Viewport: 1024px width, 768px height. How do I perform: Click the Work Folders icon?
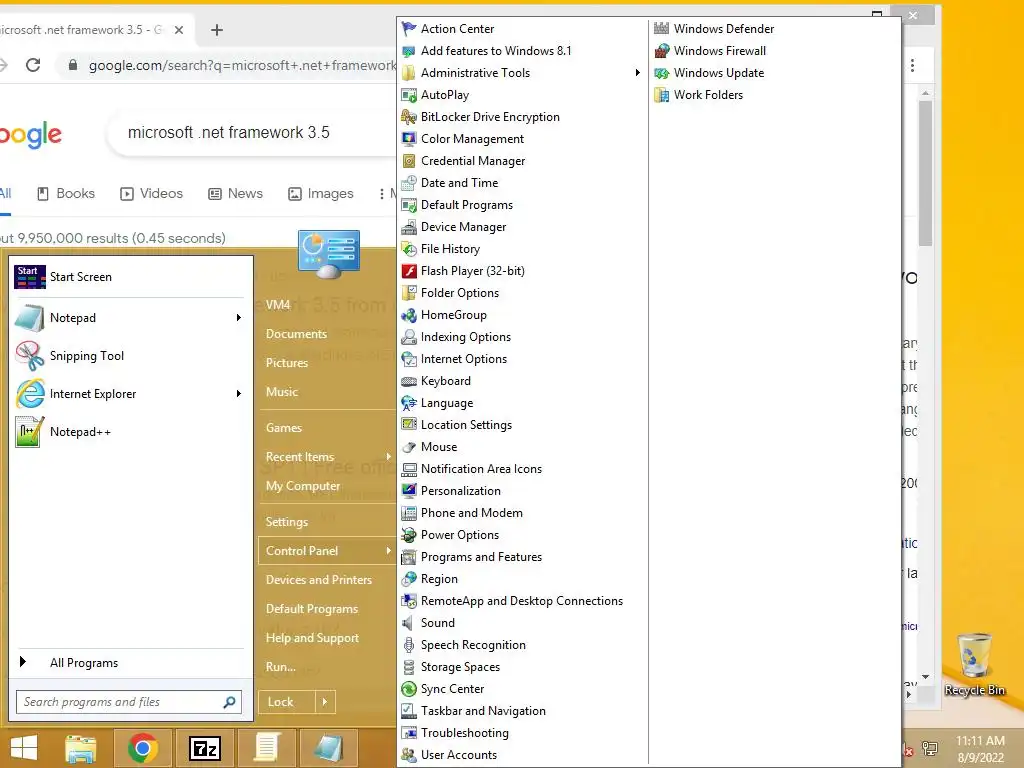click(x=662, y=95)
